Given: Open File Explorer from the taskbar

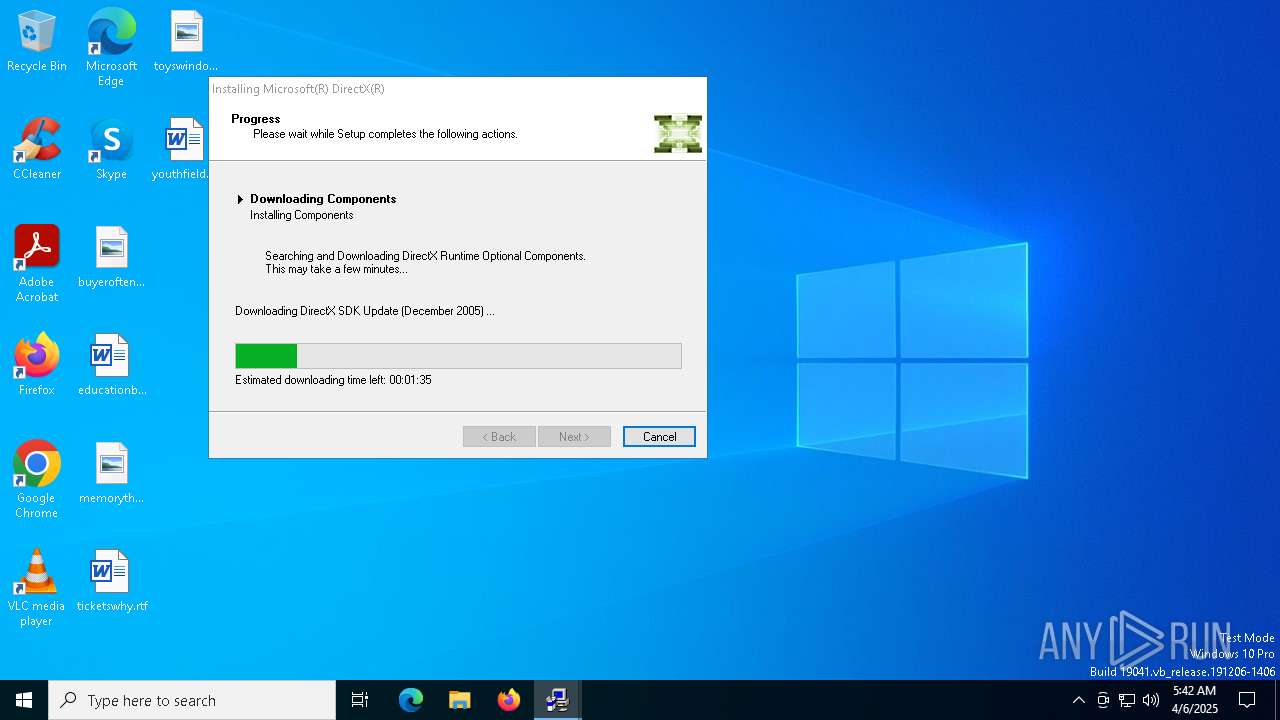Looking at the screenshot, I should (x=460, y=700).
